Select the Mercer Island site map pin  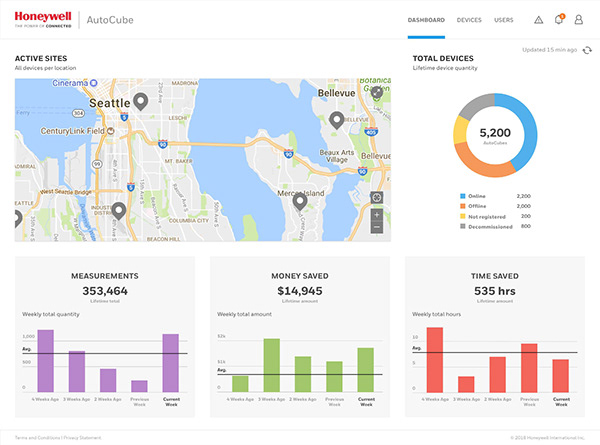[300, 202]
